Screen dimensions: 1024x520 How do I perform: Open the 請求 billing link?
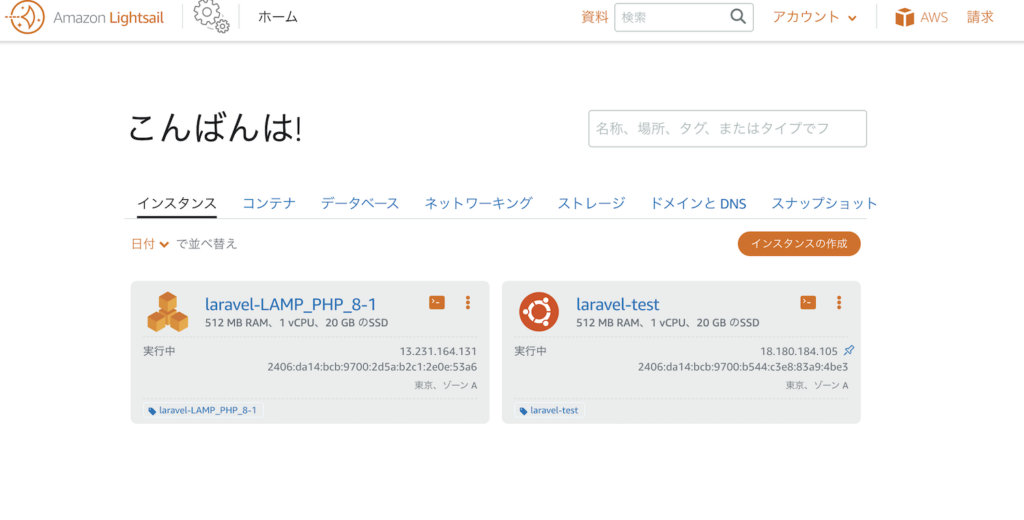(x=980, y=18)
